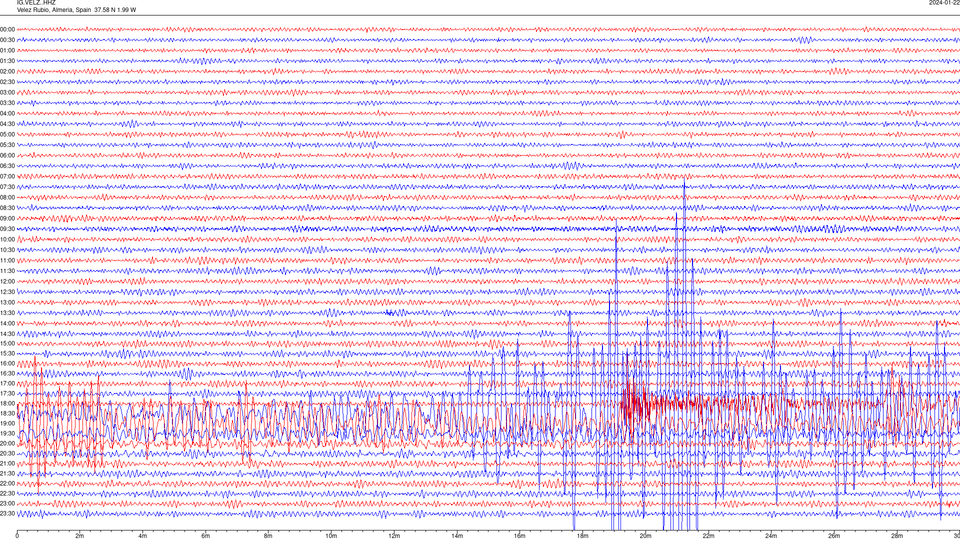The width and height of the screenshot is (960, 540).
Task: Select the 15:30 trace time label
Action: pos(7,353)
